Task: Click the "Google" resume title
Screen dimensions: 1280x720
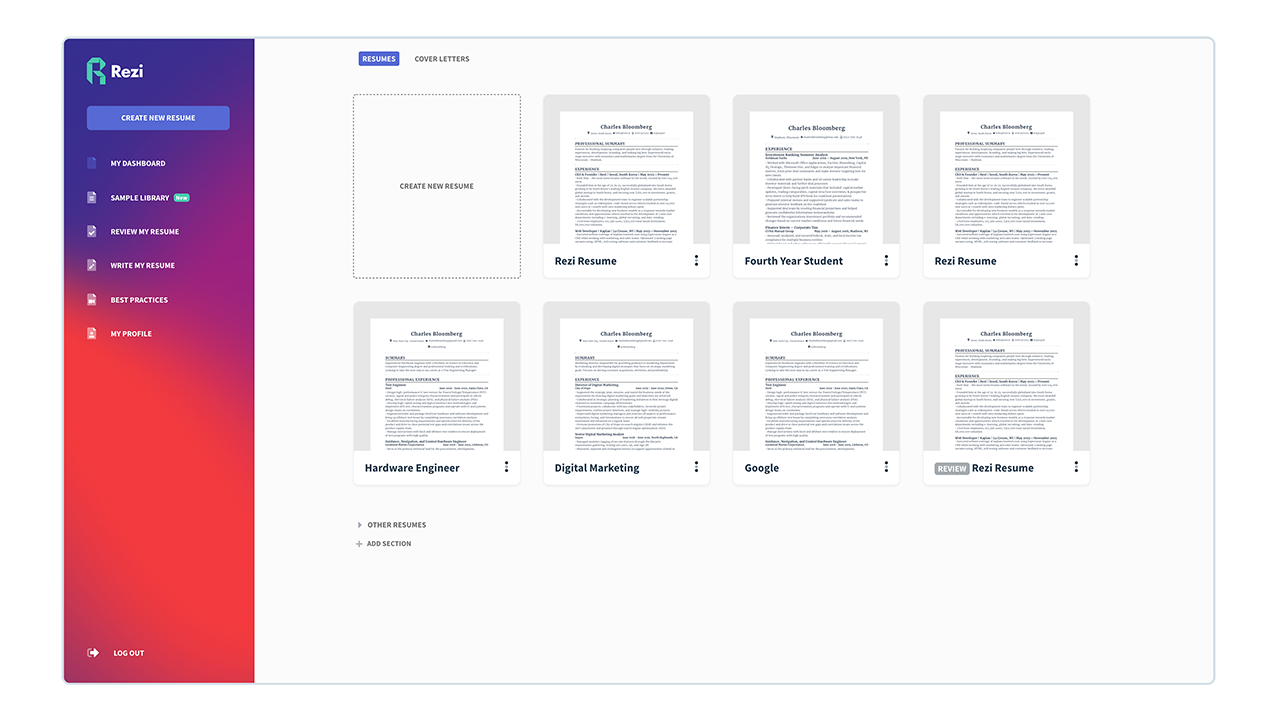Action: click(762, 468)
